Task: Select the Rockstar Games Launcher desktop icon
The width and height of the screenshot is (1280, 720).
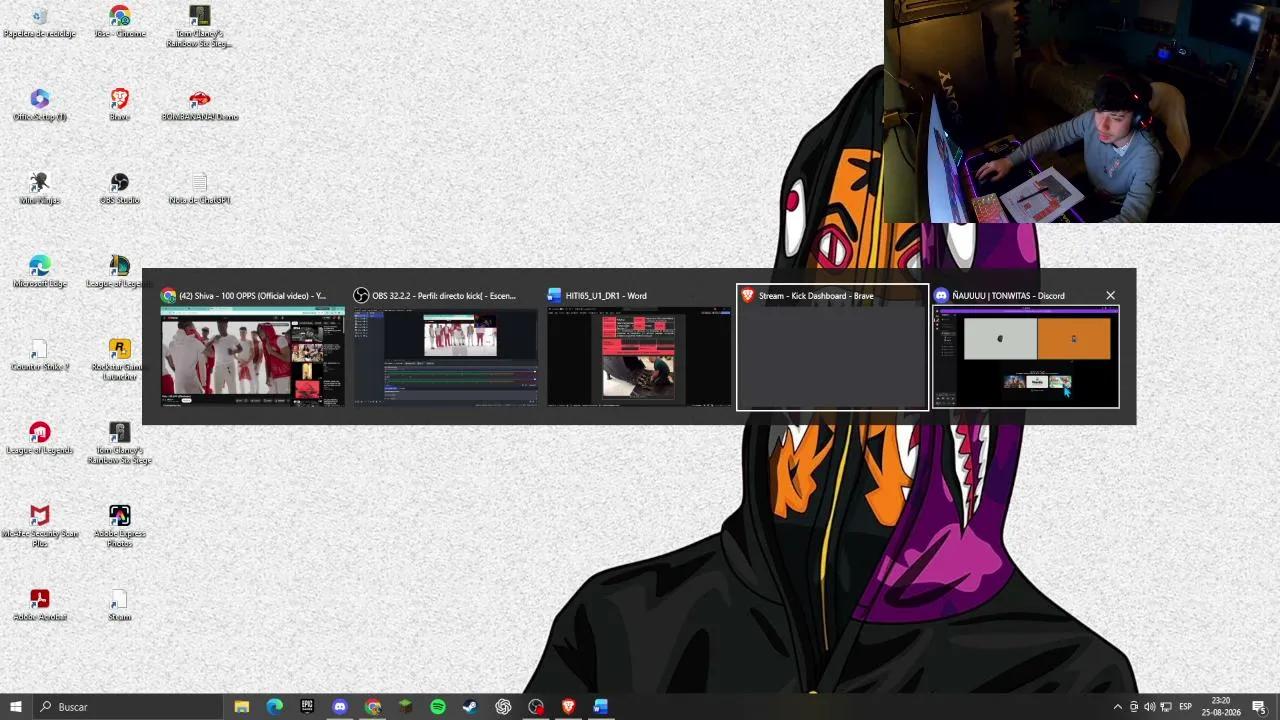Action: [120, 360]
